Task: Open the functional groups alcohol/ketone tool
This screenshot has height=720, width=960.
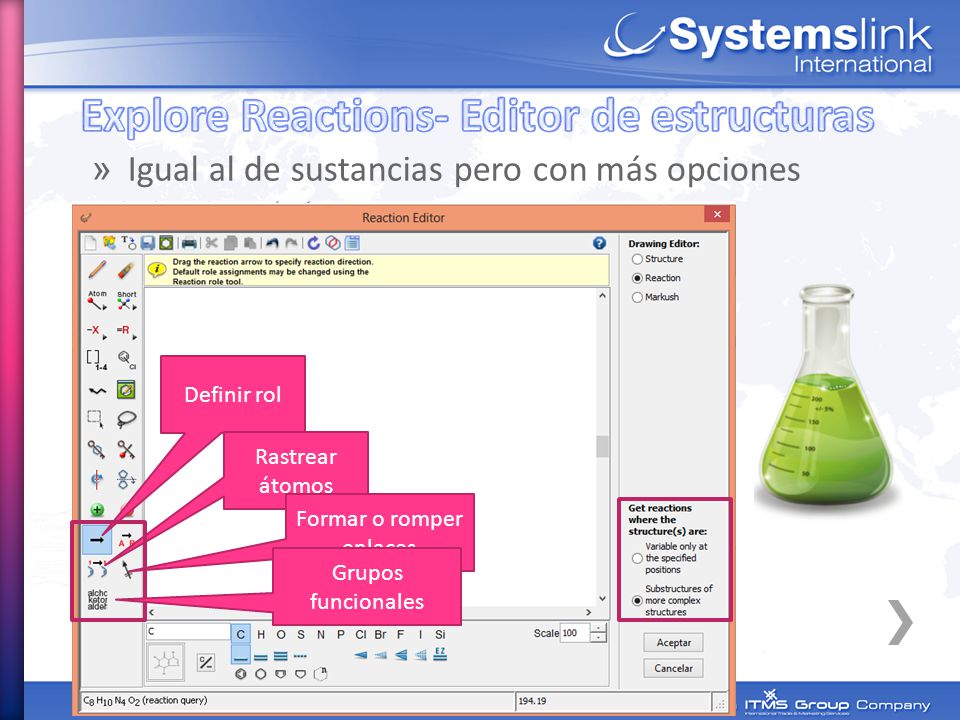Action: pyautogui.click(x=97, y=599)
